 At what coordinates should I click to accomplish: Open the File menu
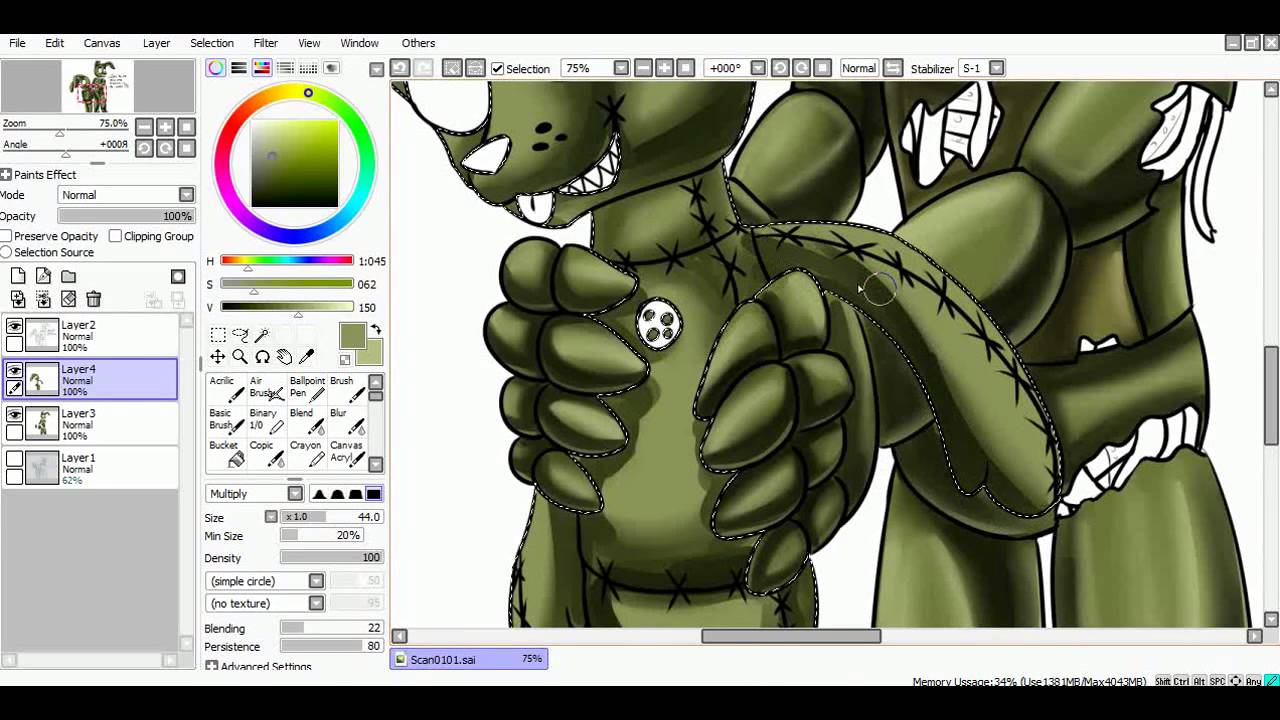[17, 43]
